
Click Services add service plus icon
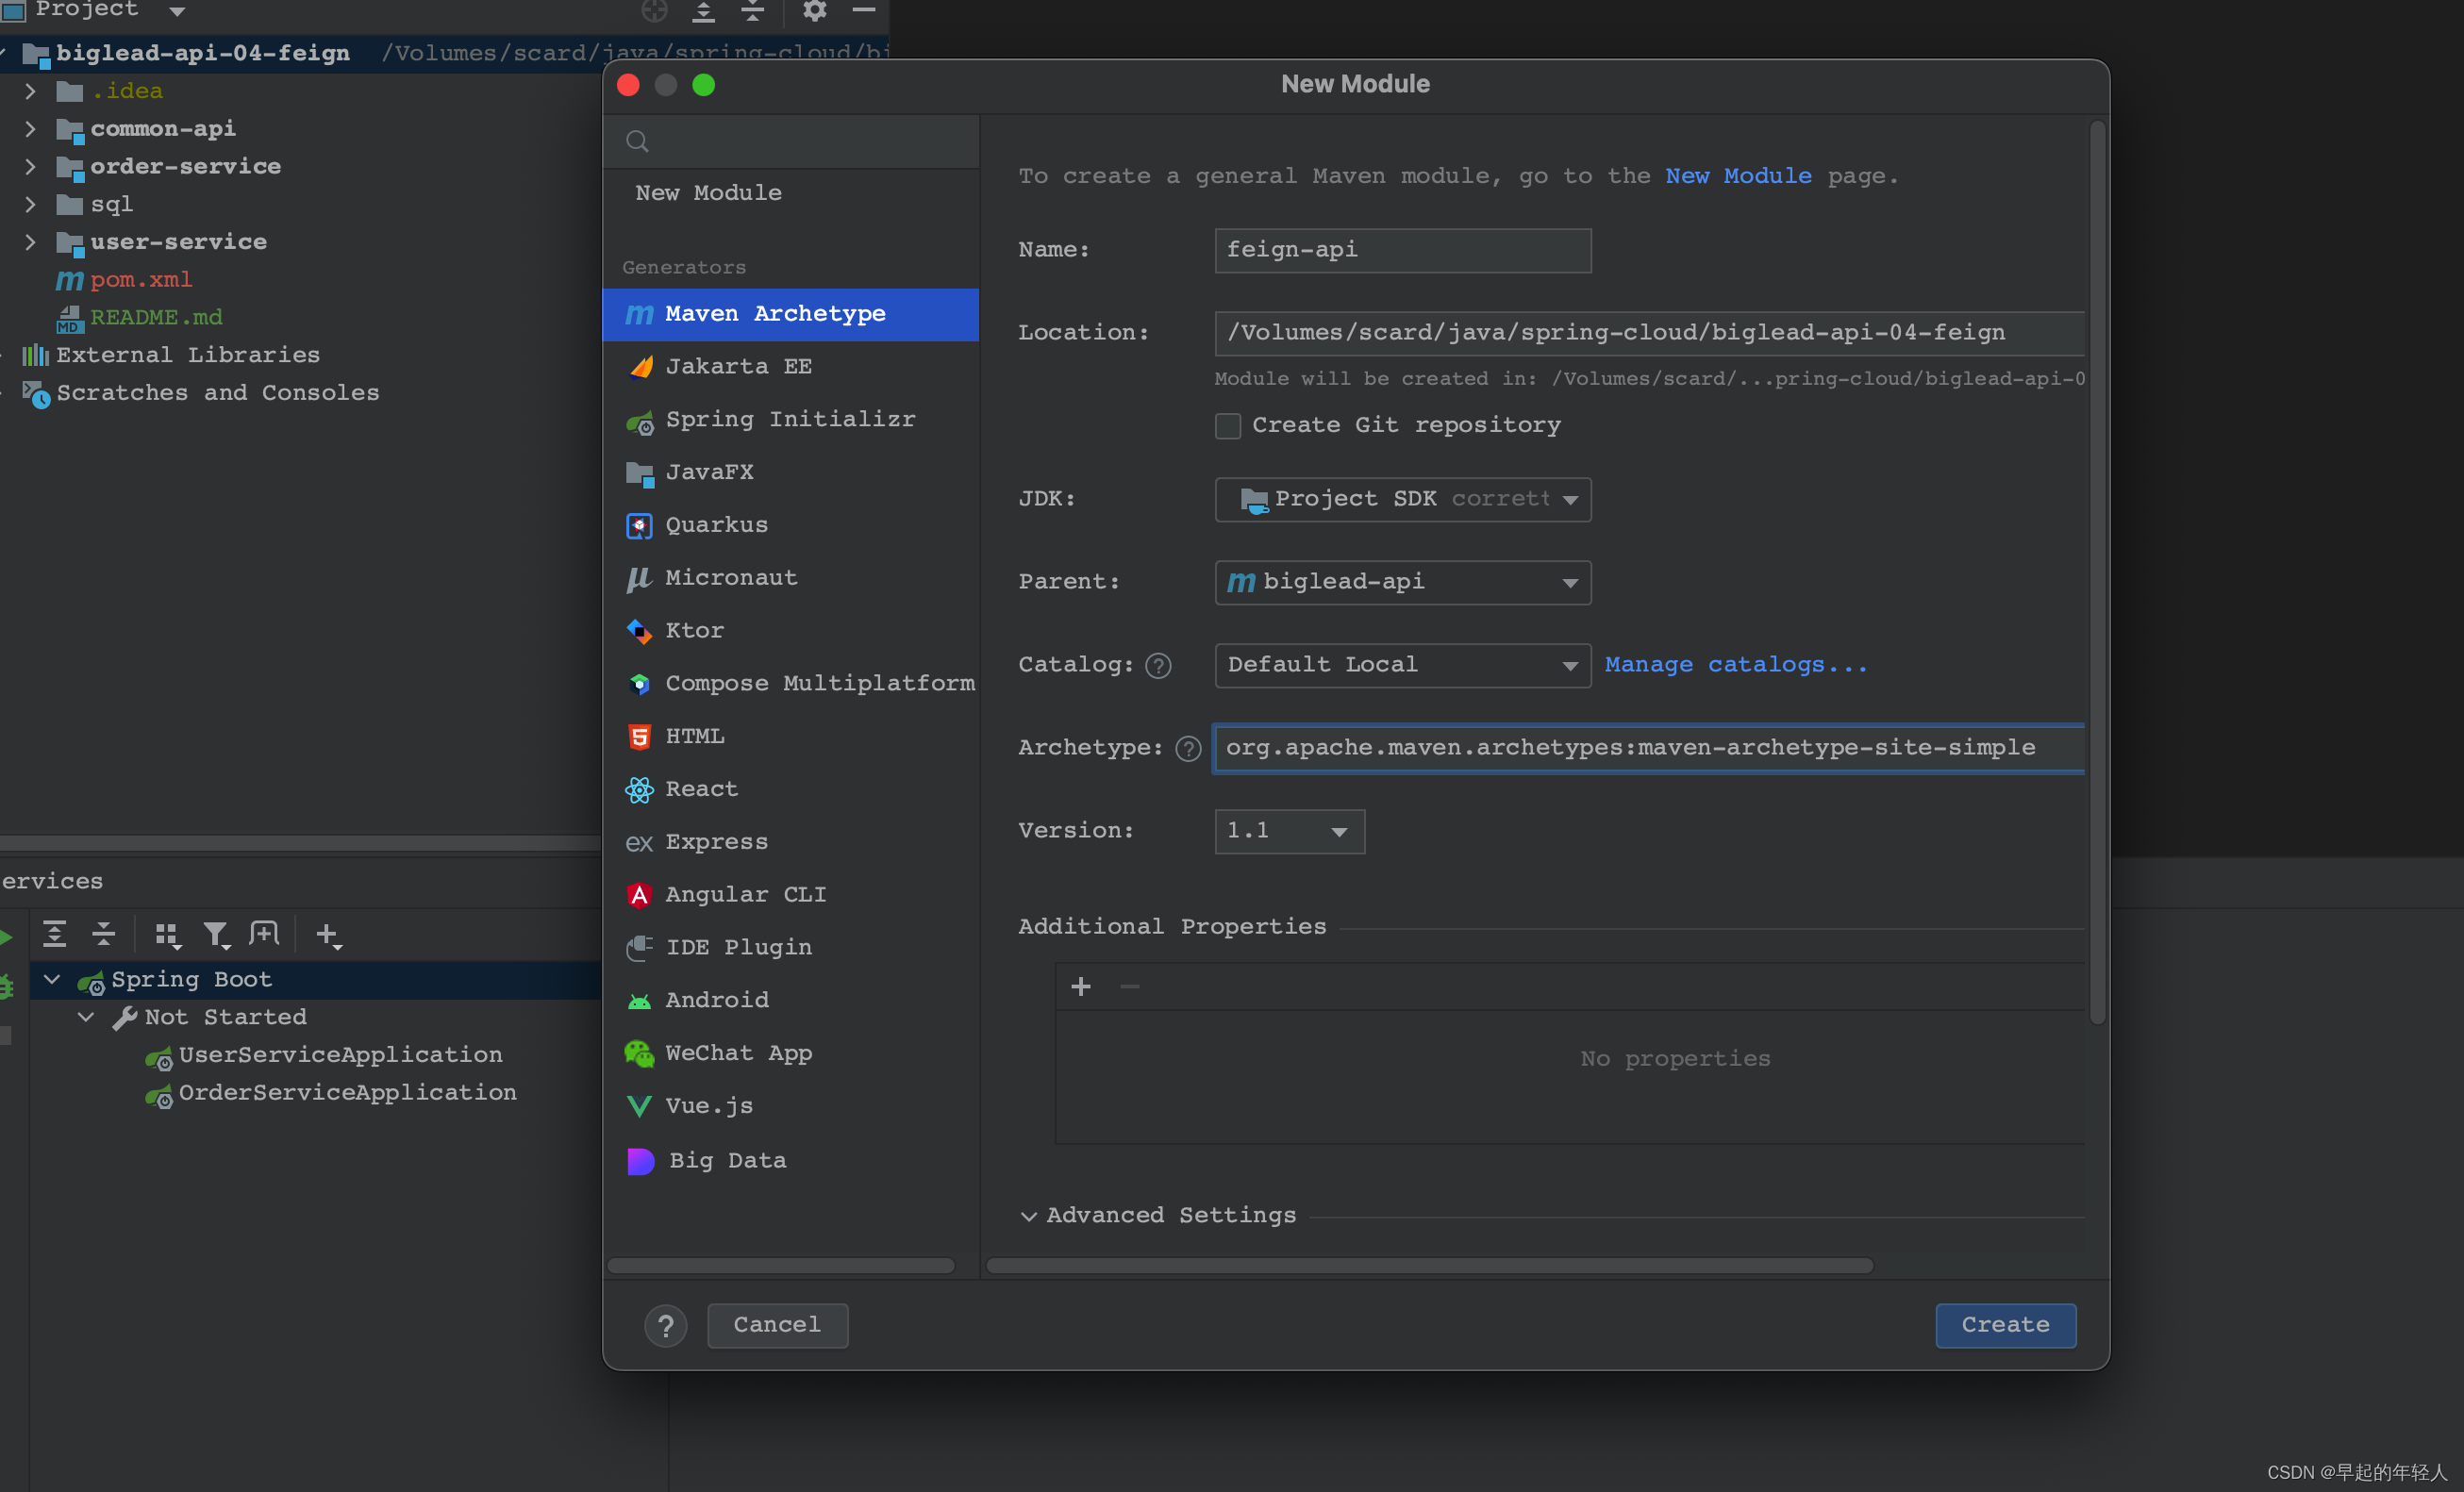[x=328, y=935]
